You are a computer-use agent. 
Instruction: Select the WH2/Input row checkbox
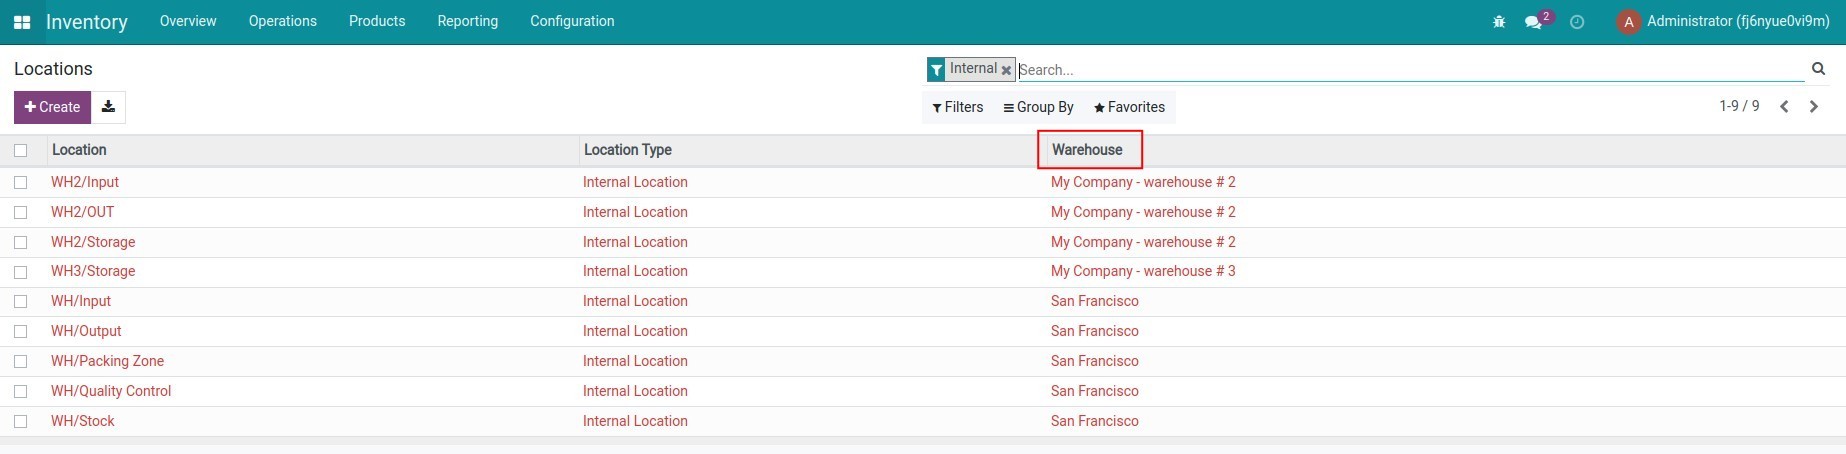coord(21,182)
